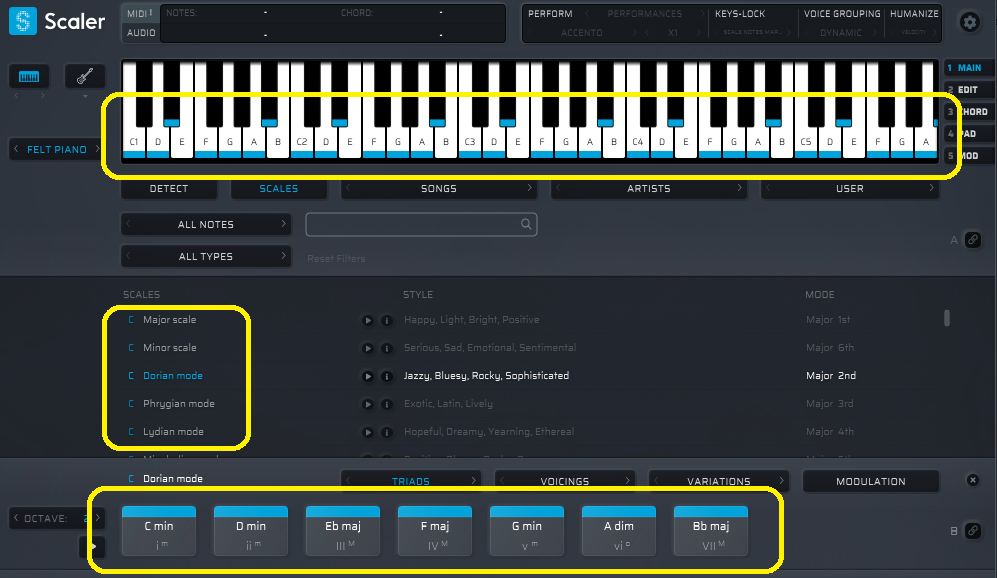Screen dimensions: 997x578
Task: Open the SONGS tab
Action: 438,188
